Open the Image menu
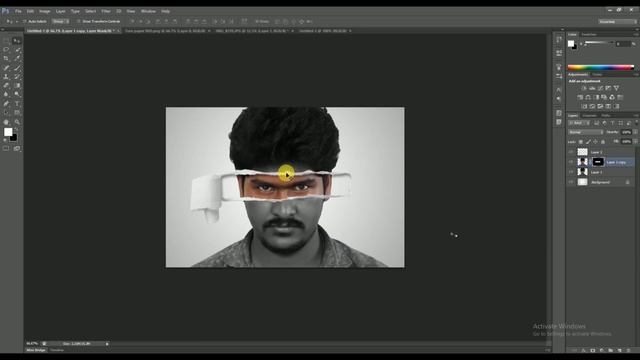This screenshot has height=360, width=640. coord(44,11)
